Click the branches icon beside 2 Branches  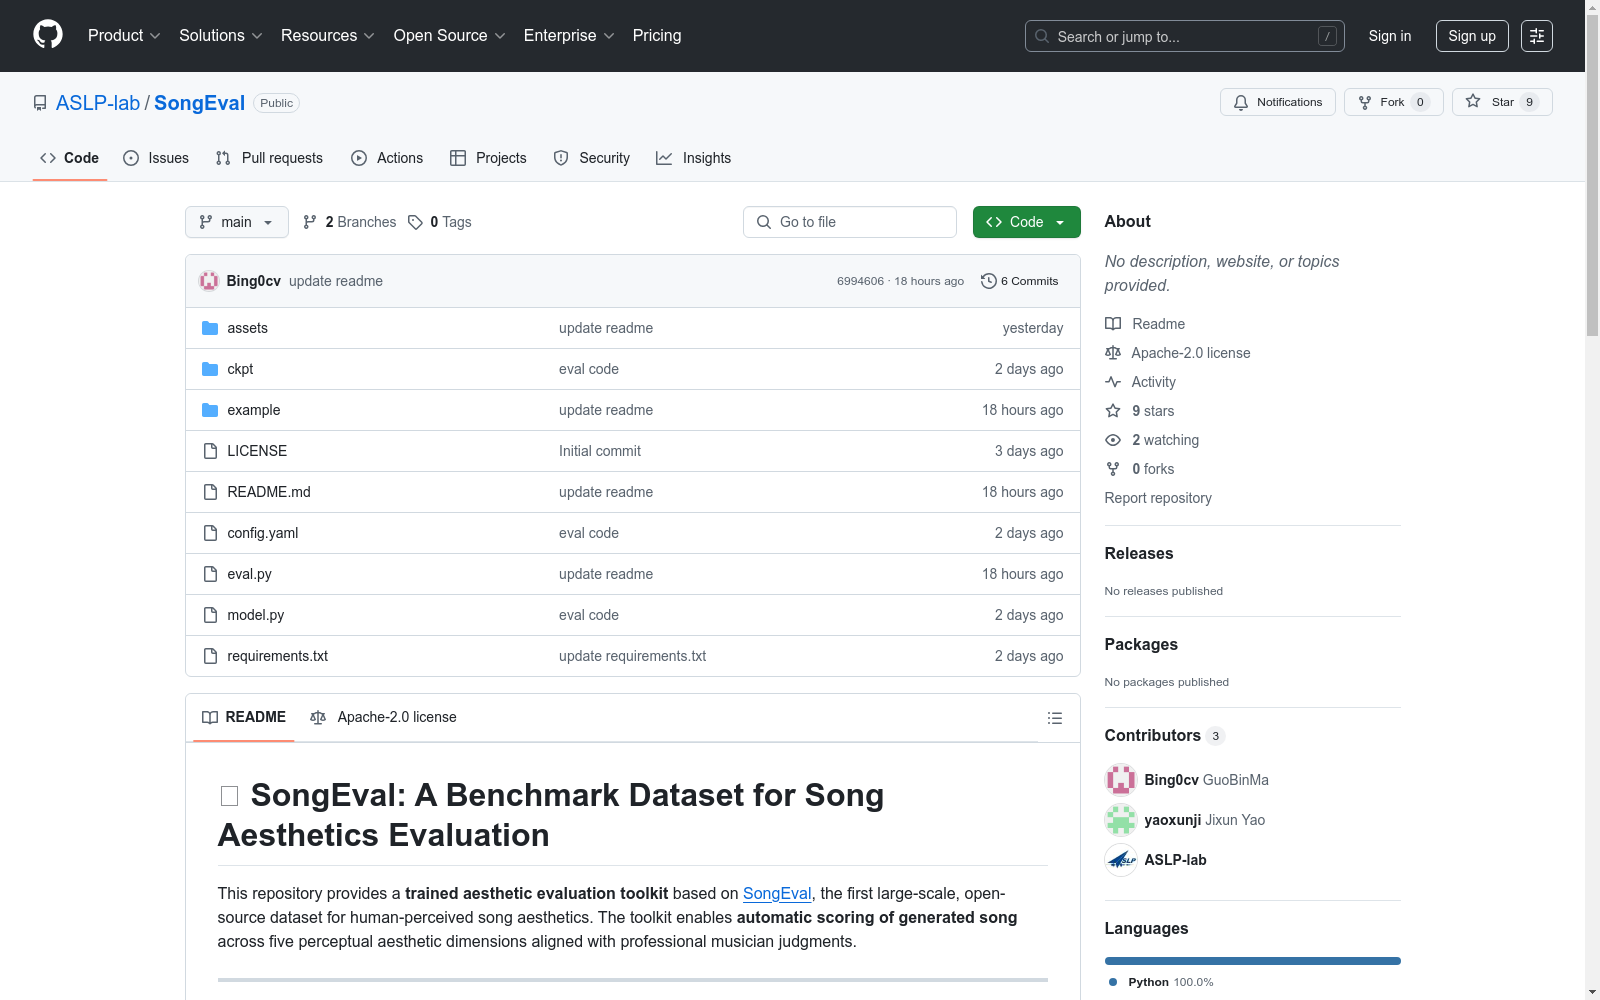pyautogui.click(x=310, y=222)
